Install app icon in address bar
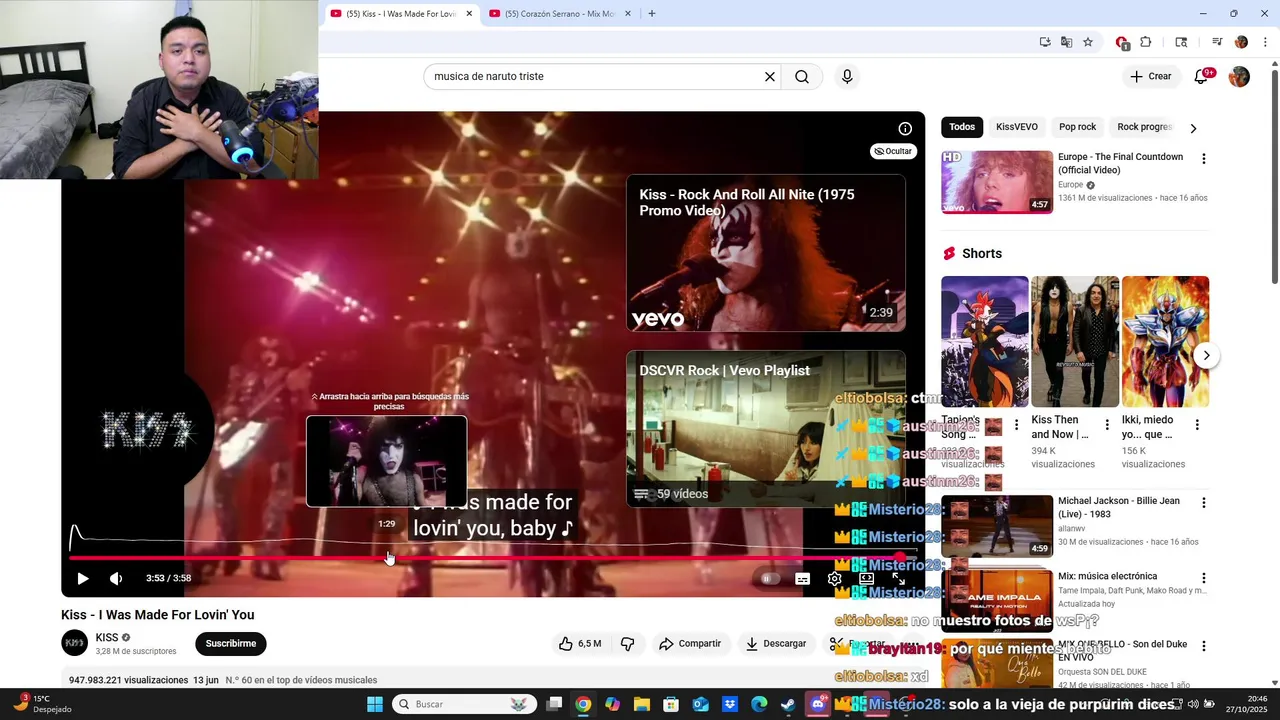Image resolution: width=1280 pixels, height=720 pixels. pyautogui.click(x=1045, y=42)
